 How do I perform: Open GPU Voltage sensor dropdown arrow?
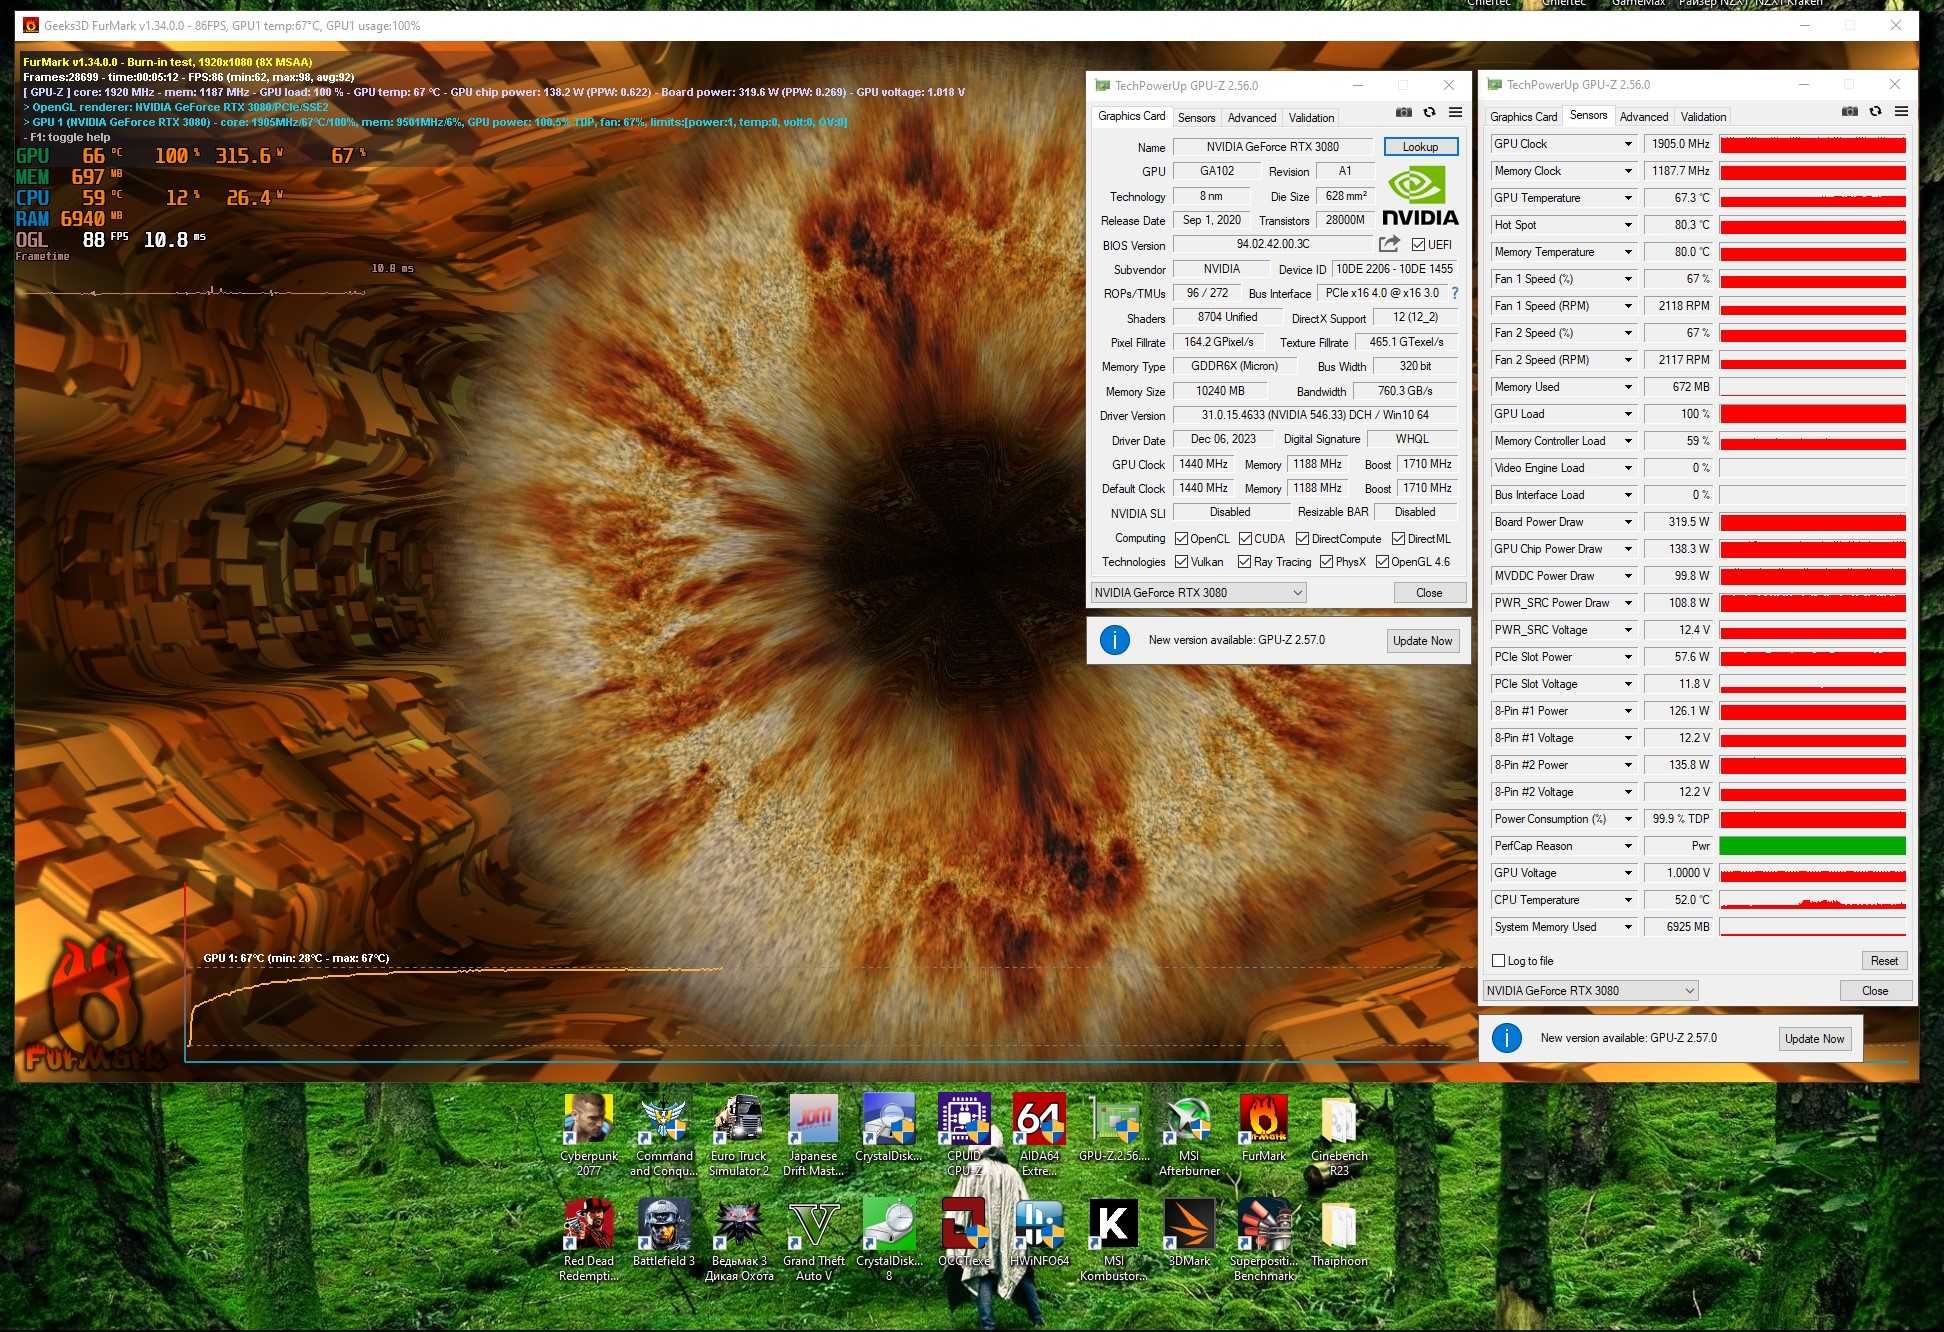pyautogui.click(x=1628, y=873)
